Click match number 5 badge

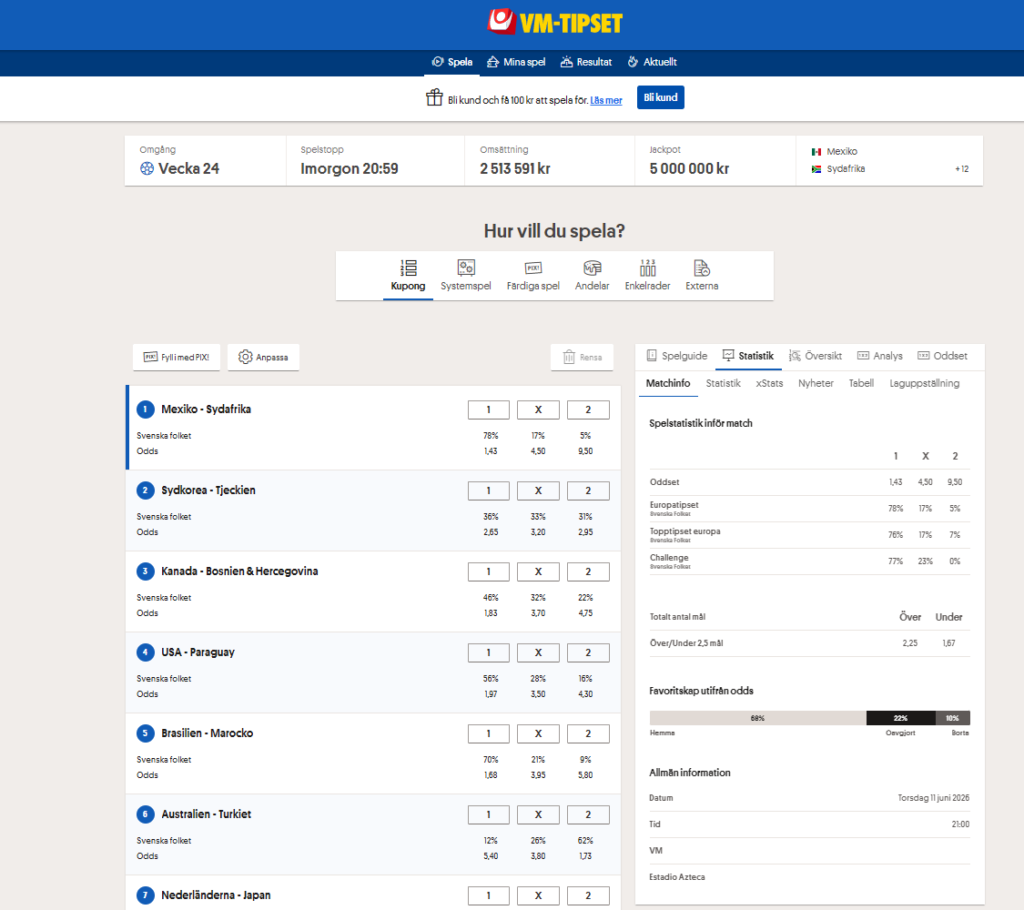click(145, 734)
